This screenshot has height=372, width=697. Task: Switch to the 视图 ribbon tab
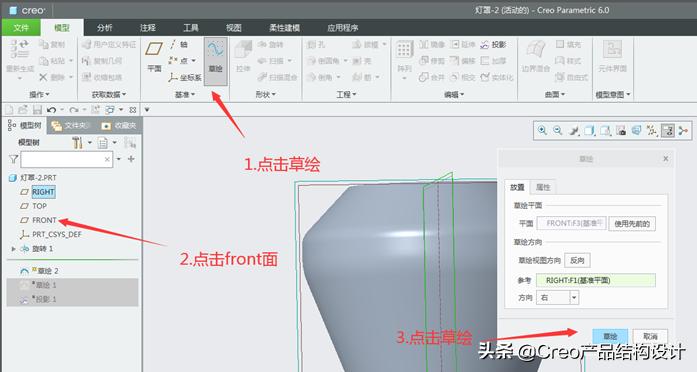point(233,28)
